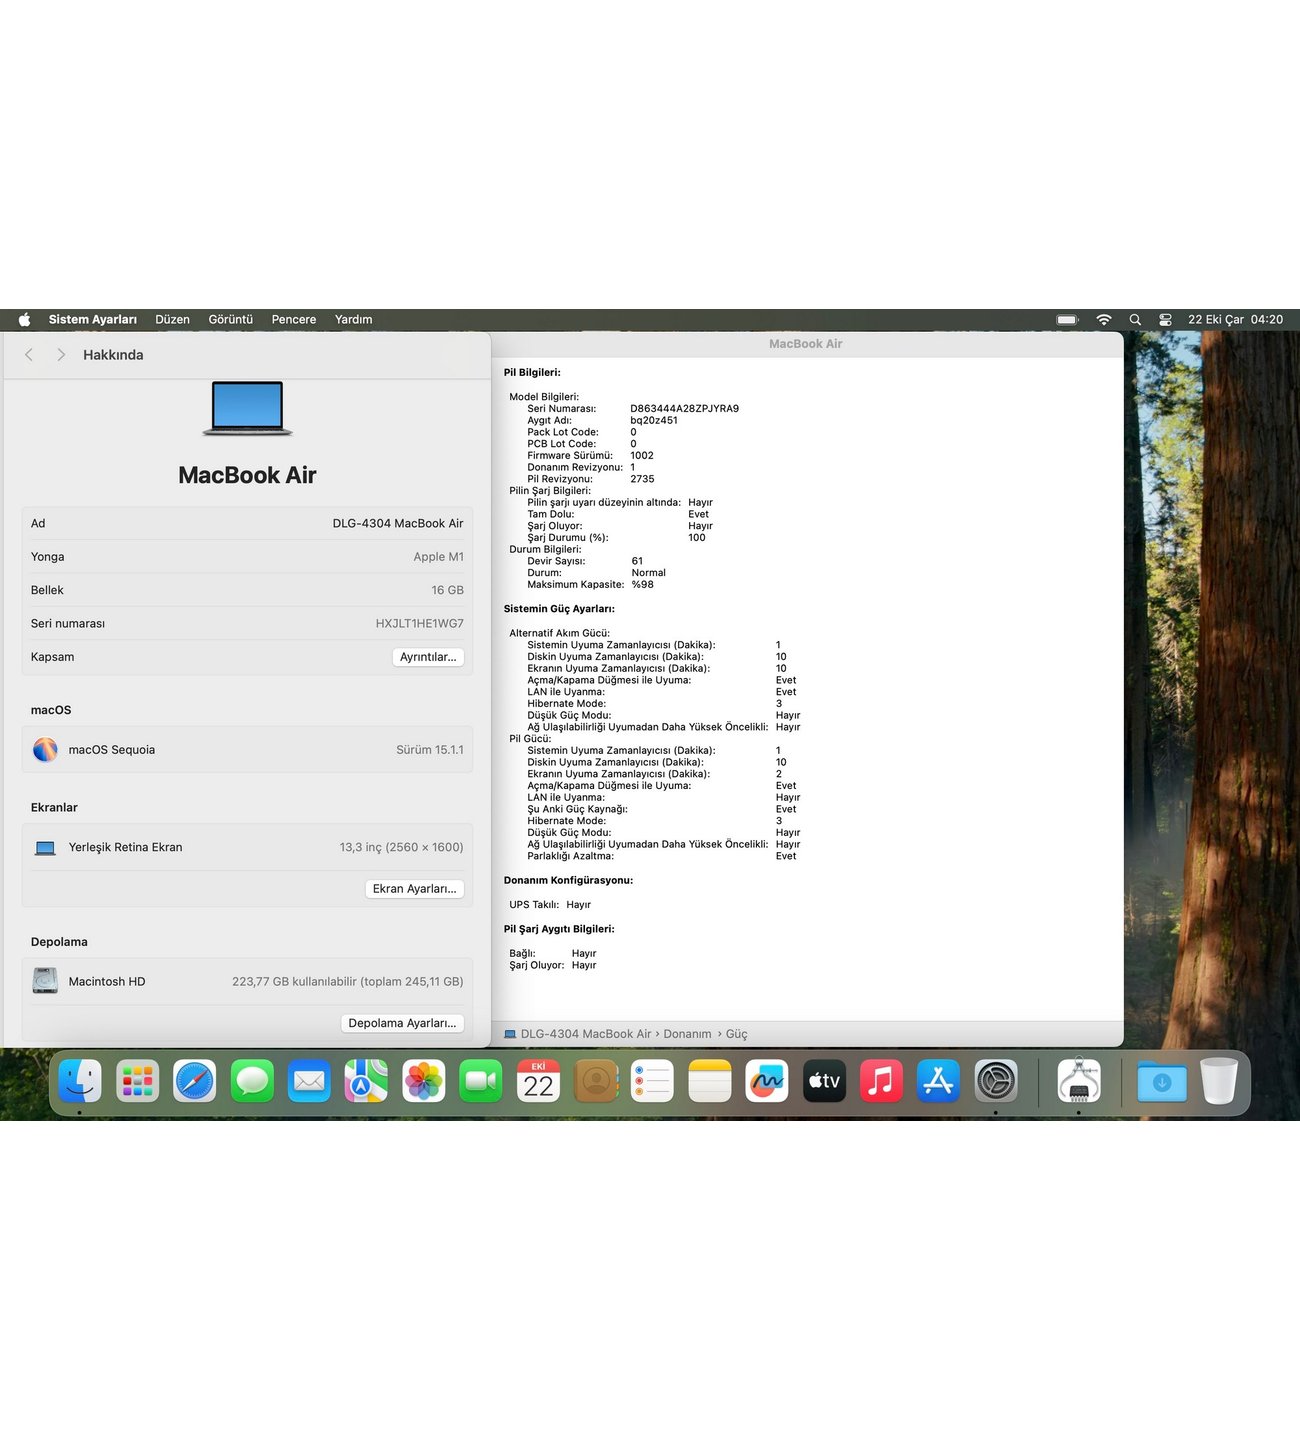Image resolution: width=1300 pixels, height=1430 pixels.
Task: Click the Ekran Ayarları... button
Action: click(x=414, y=889)
